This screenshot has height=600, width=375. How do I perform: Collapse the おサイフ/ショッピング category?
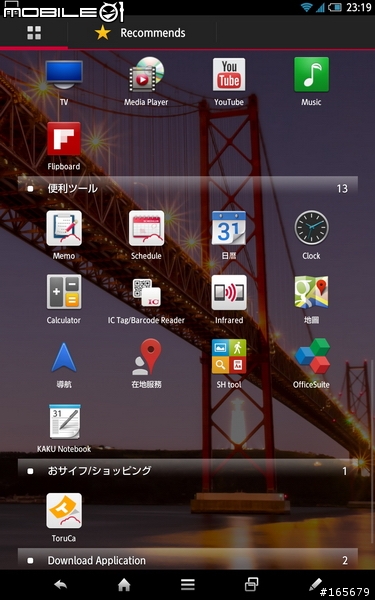(188, 471)
